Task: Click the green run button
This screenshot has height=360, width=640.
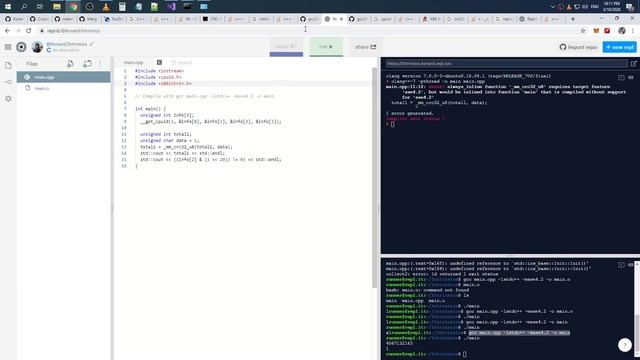Action: [x=326, y=47]
